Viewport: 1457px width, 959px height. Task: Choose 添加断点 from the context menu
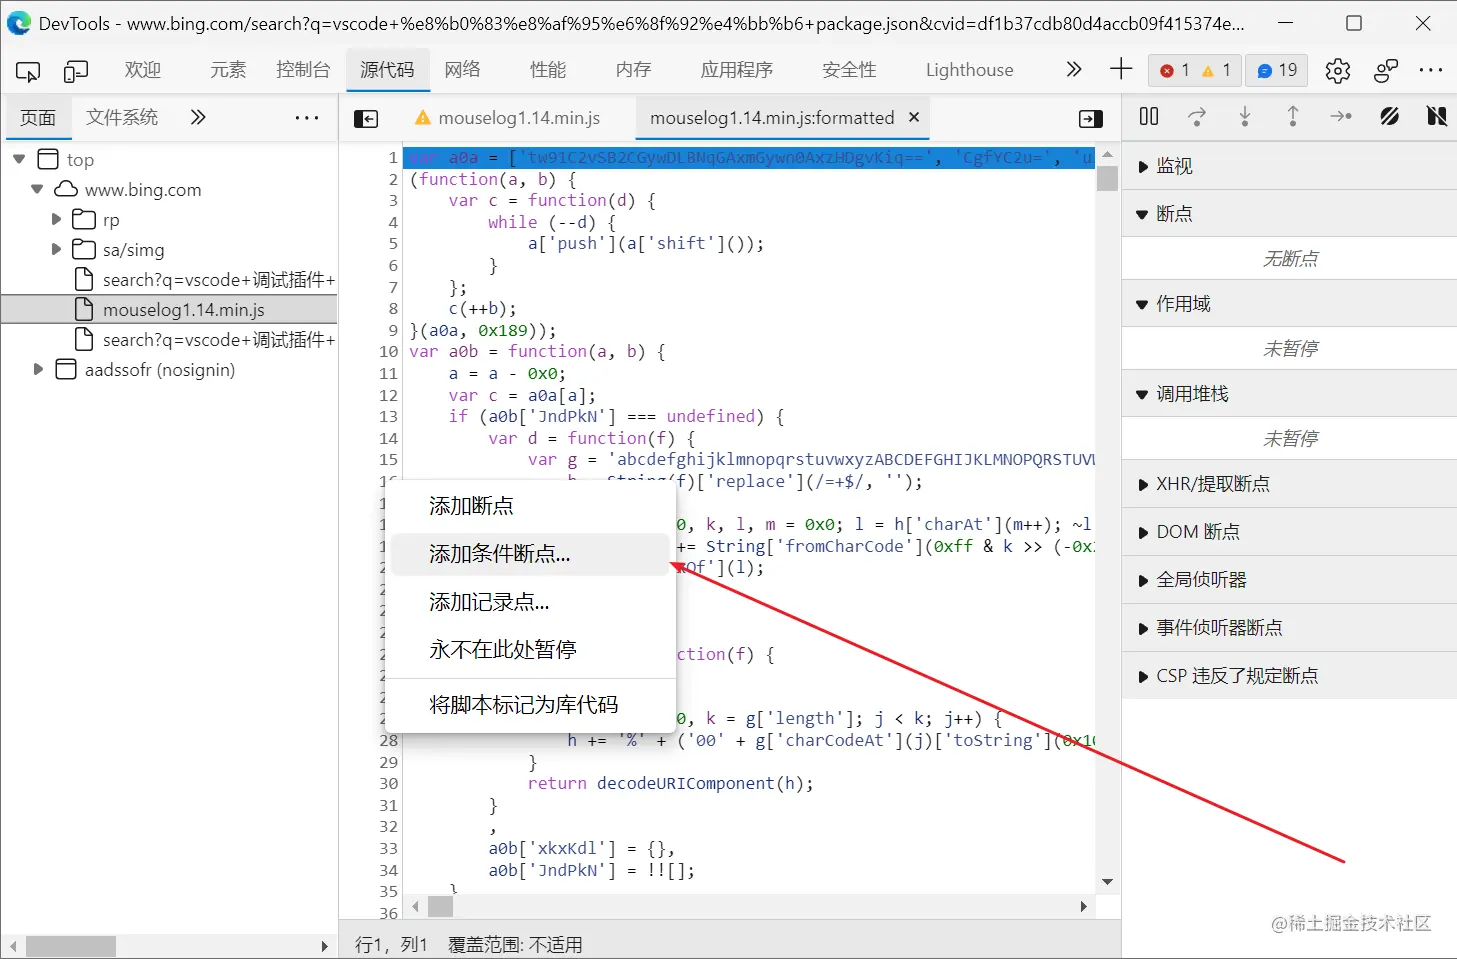[529, 506]
